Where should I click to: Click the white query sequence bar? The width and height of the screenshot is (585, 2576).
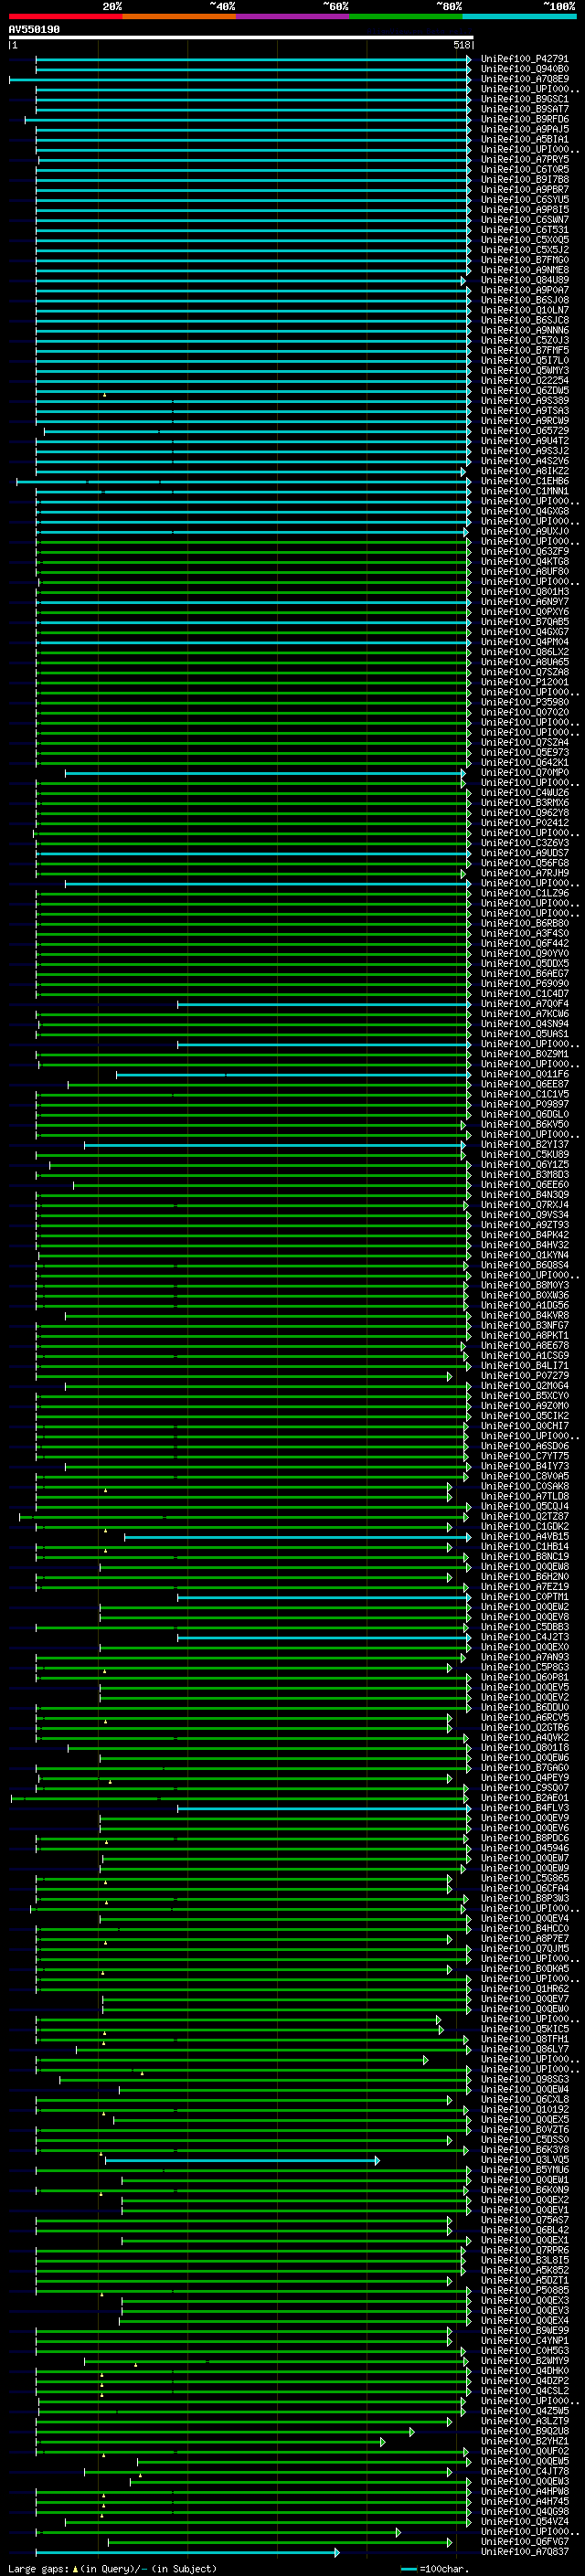[x=241, y=38]
